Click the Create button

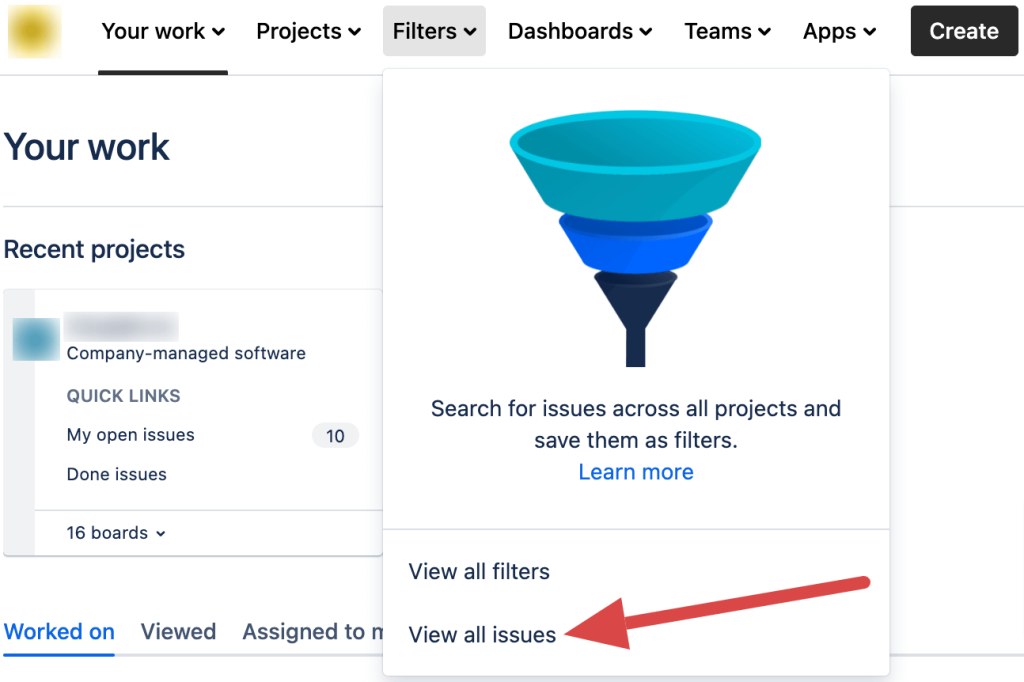point(964,31)
